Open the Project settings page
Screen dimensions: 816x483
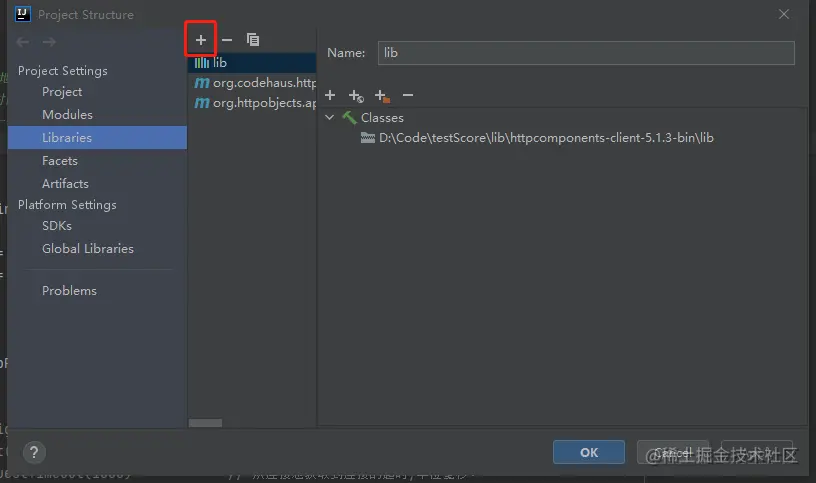tap(62, 92)
